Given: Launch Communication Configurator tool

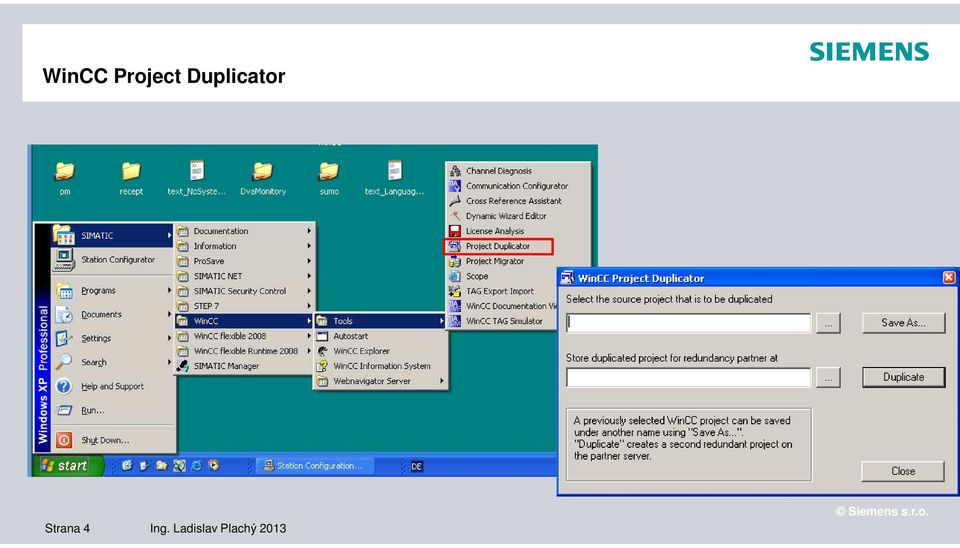Looking at the screenshot, I should [x=517, y=186].
